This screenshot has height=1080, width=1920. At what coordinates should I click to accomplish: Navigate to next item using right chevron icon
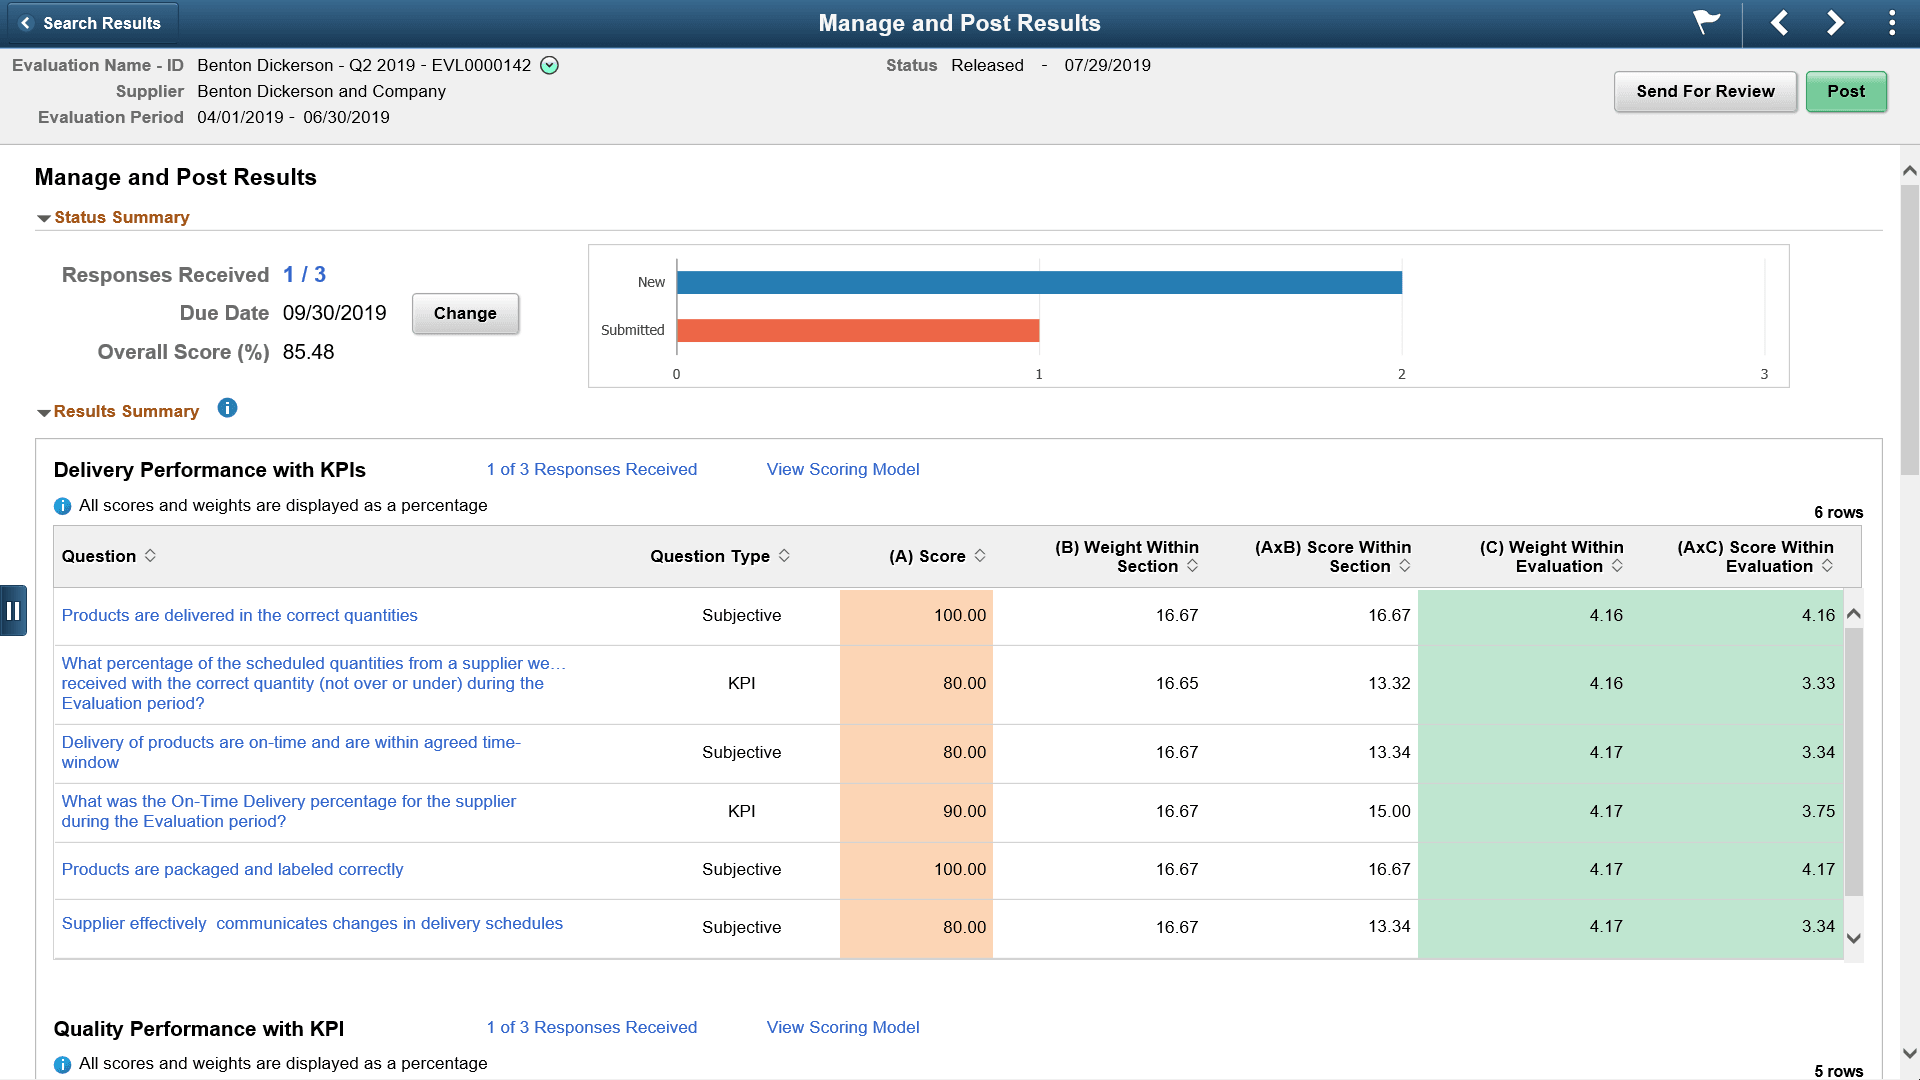coord(1835,23)
